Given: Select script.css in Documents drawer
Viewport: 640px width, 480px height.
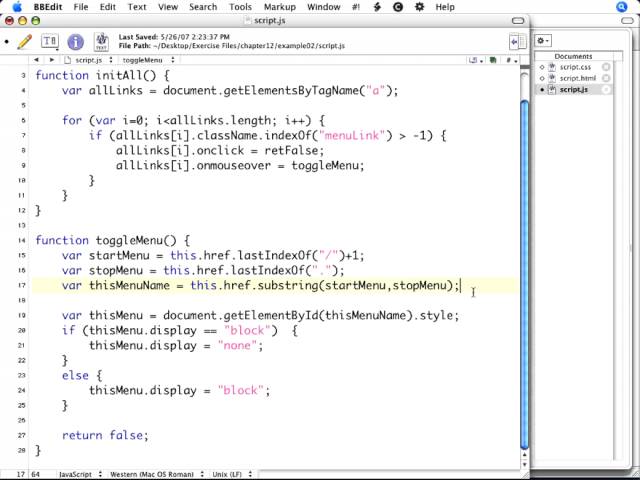Looking at the screenshot, I should 575,67.
